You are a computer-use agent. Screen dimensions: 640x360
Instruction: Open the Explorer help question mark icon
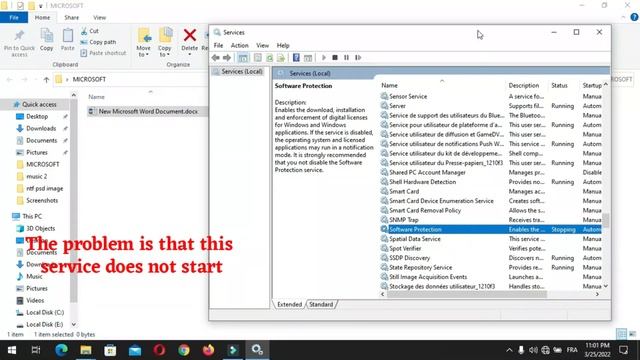(634, 17)
